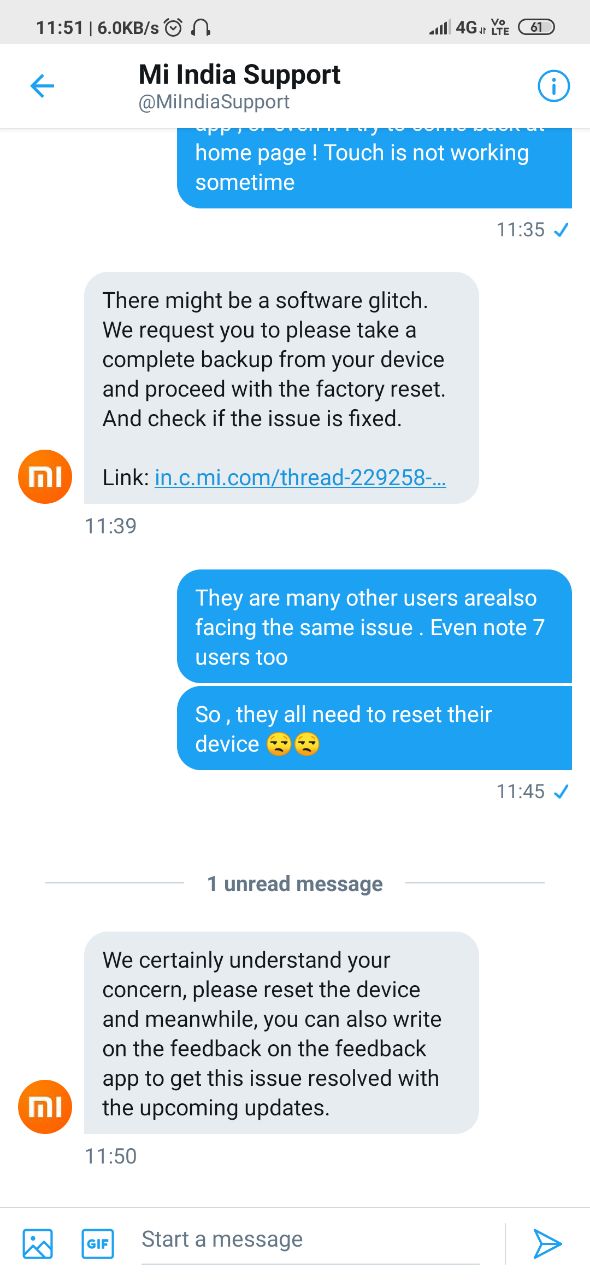Tap the battery indicator icon
This screenshot has width=590, height=1280.
coord(537,28)
